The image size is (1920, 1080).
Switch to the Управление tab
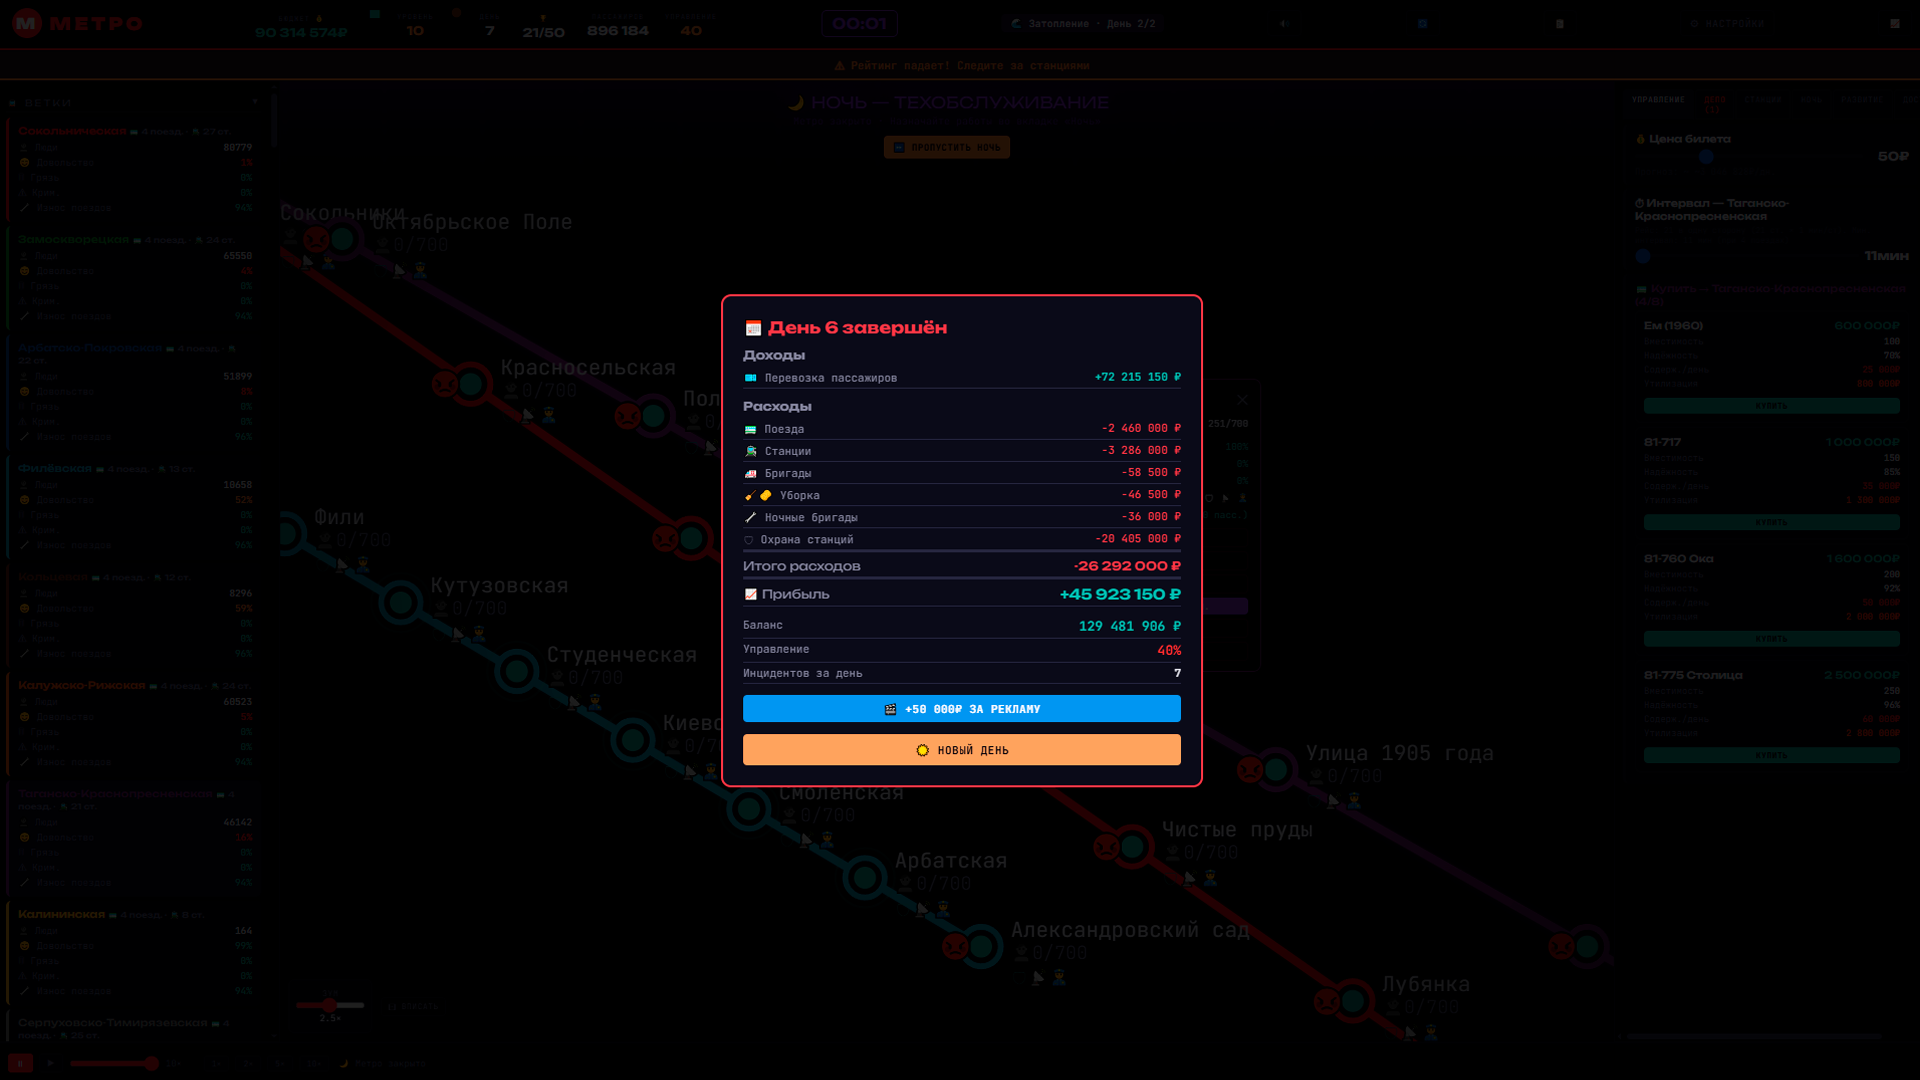click(x=1658, y=100)
